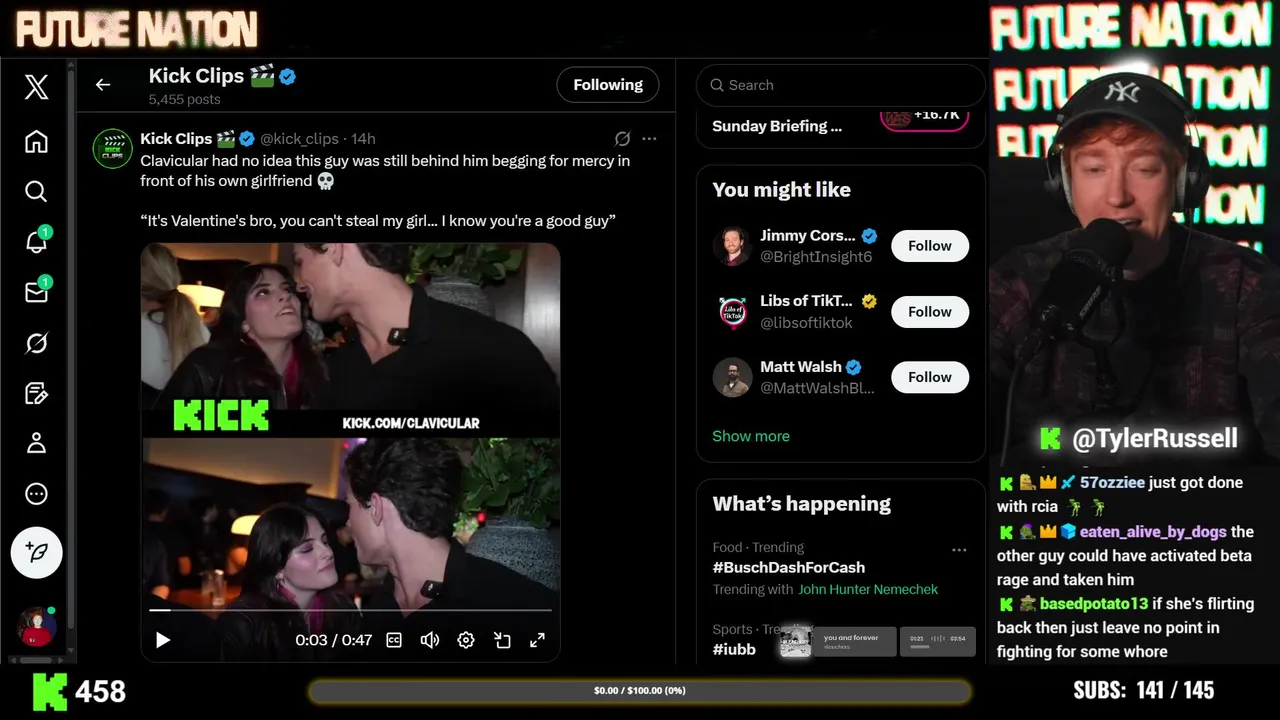This screenshot has width=1280, height=720.
Task: Open Libs of TikTok profile avatar
Action: (732, 312)
